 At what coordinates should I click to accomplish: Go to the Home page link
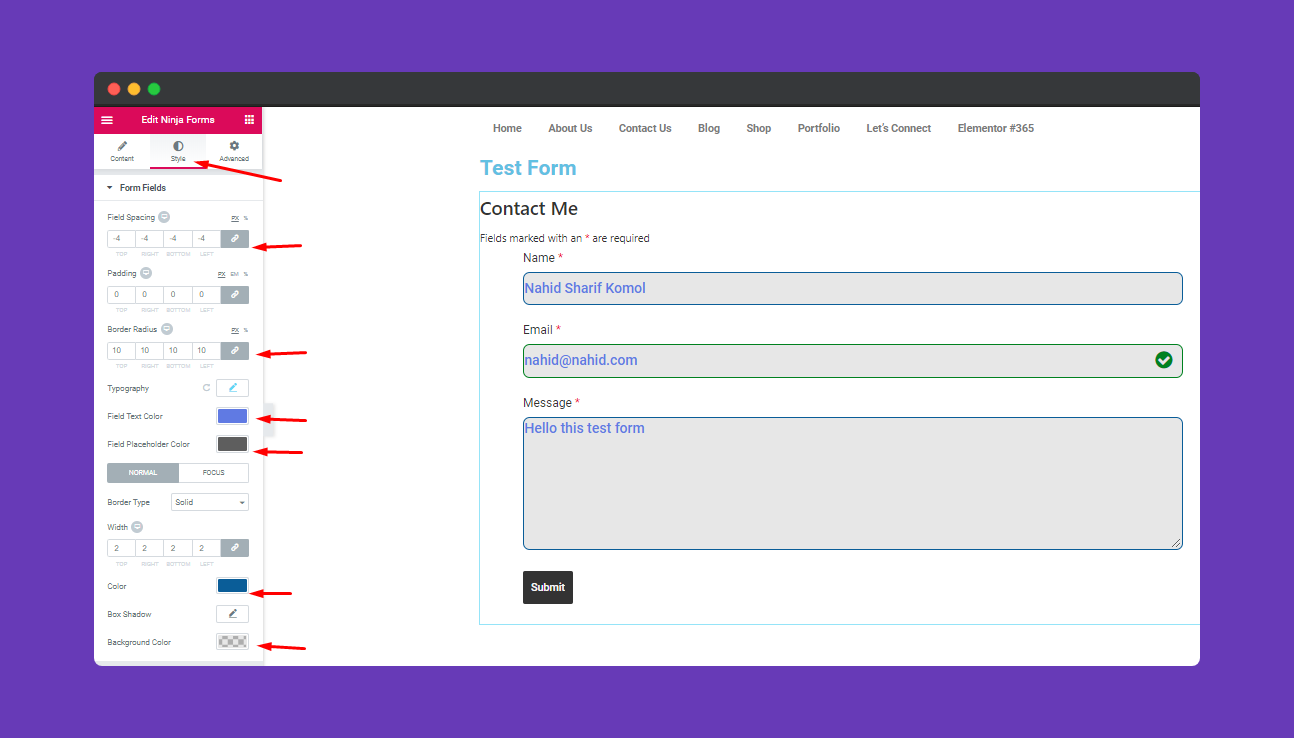point(507,128)
